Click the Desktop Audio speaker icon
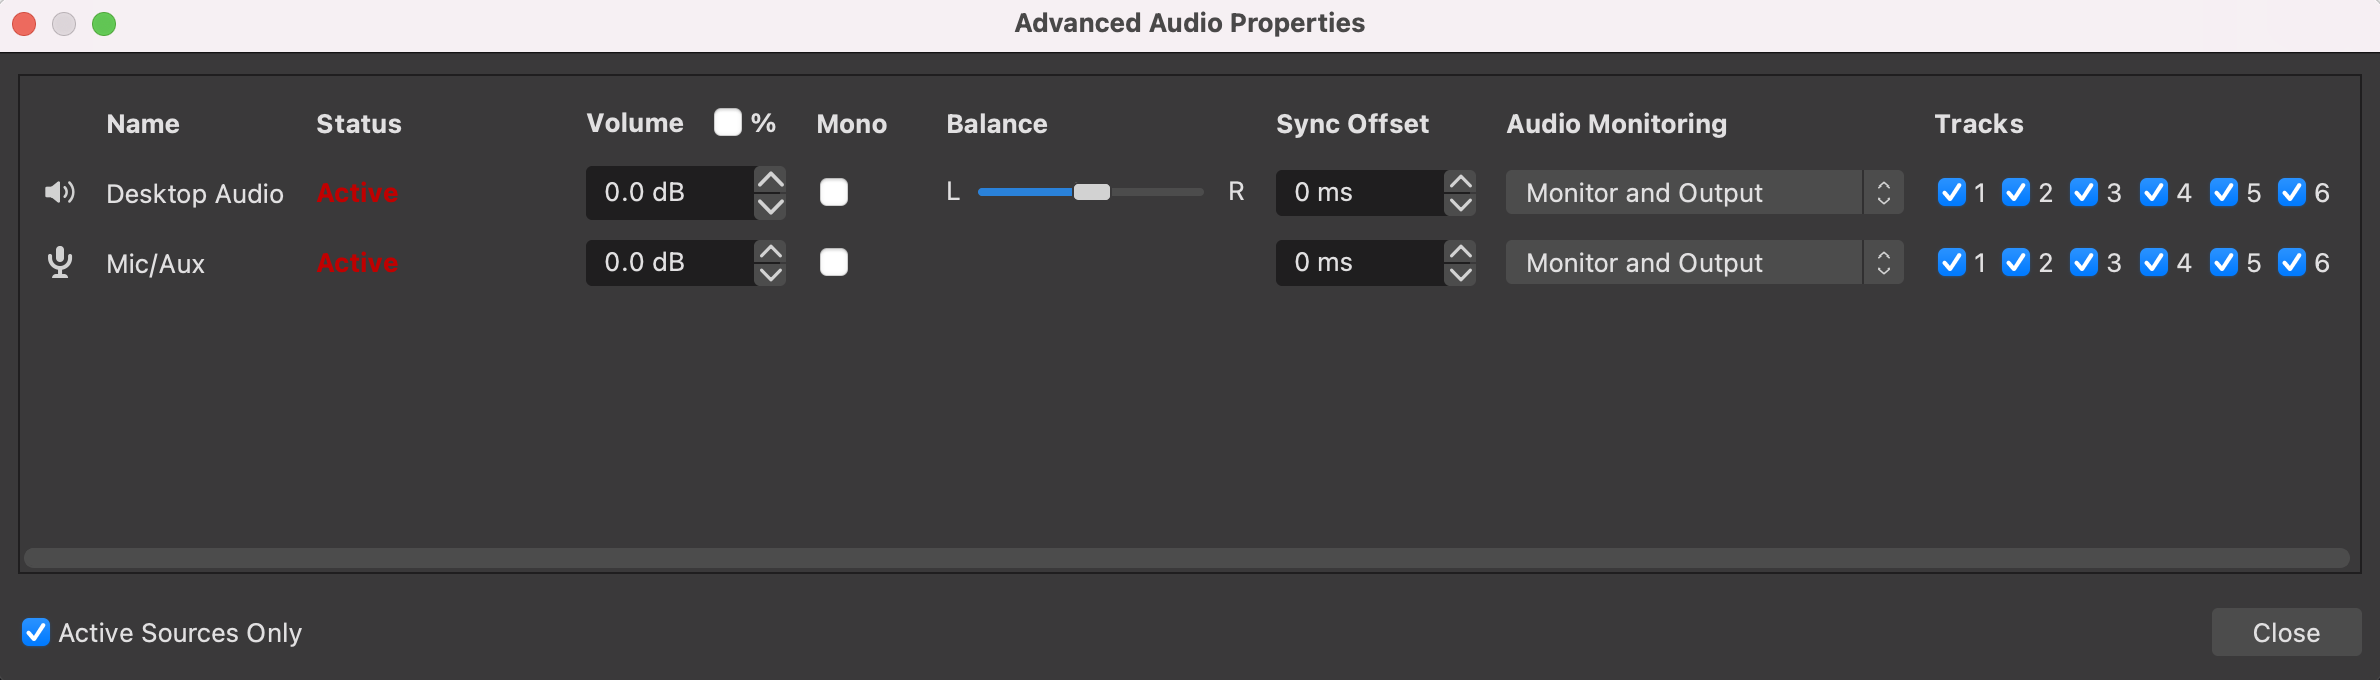The image size is (2380, 680). (60, 192)
